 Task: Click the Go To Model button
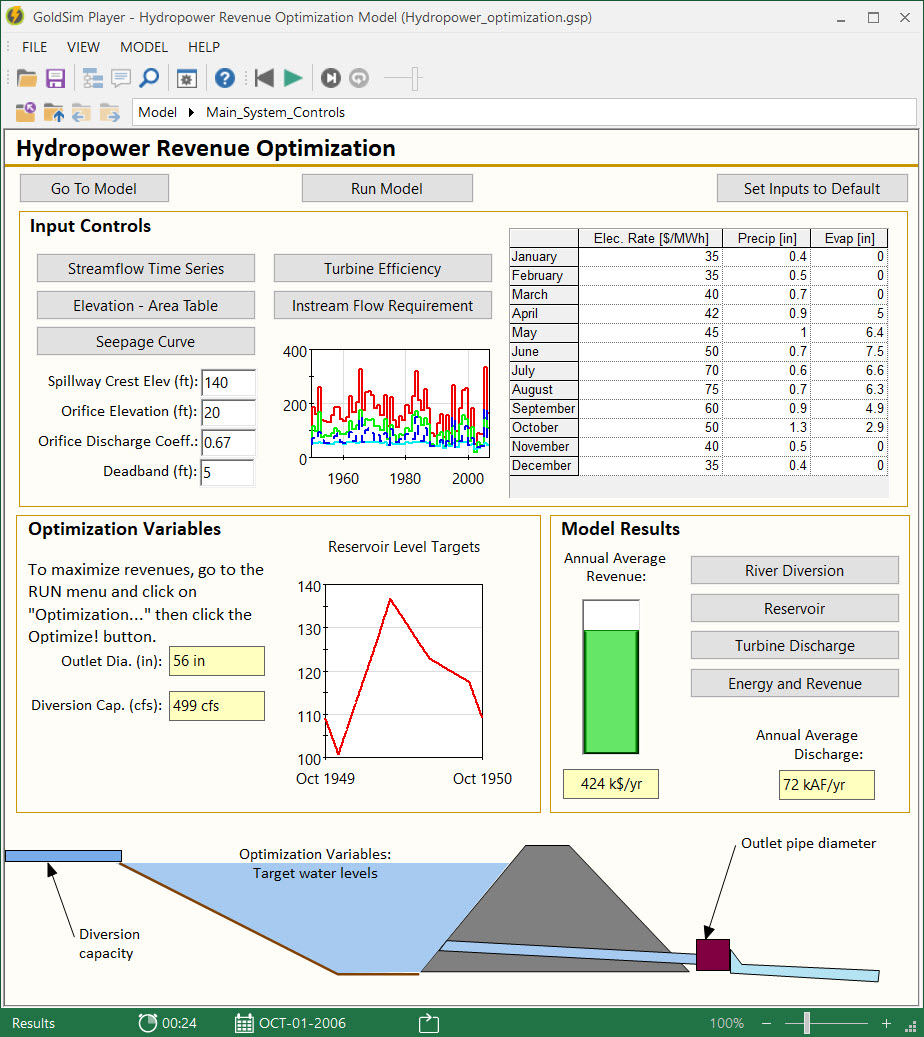pos(94,188)
